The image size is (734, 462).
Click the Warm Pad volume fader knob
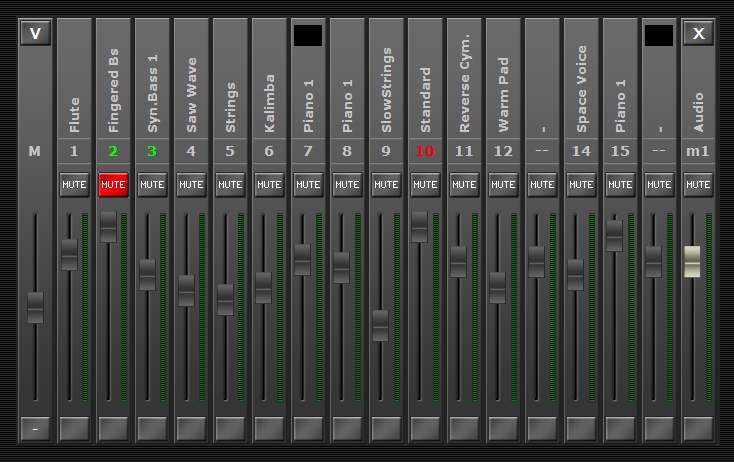coord(498,288)
